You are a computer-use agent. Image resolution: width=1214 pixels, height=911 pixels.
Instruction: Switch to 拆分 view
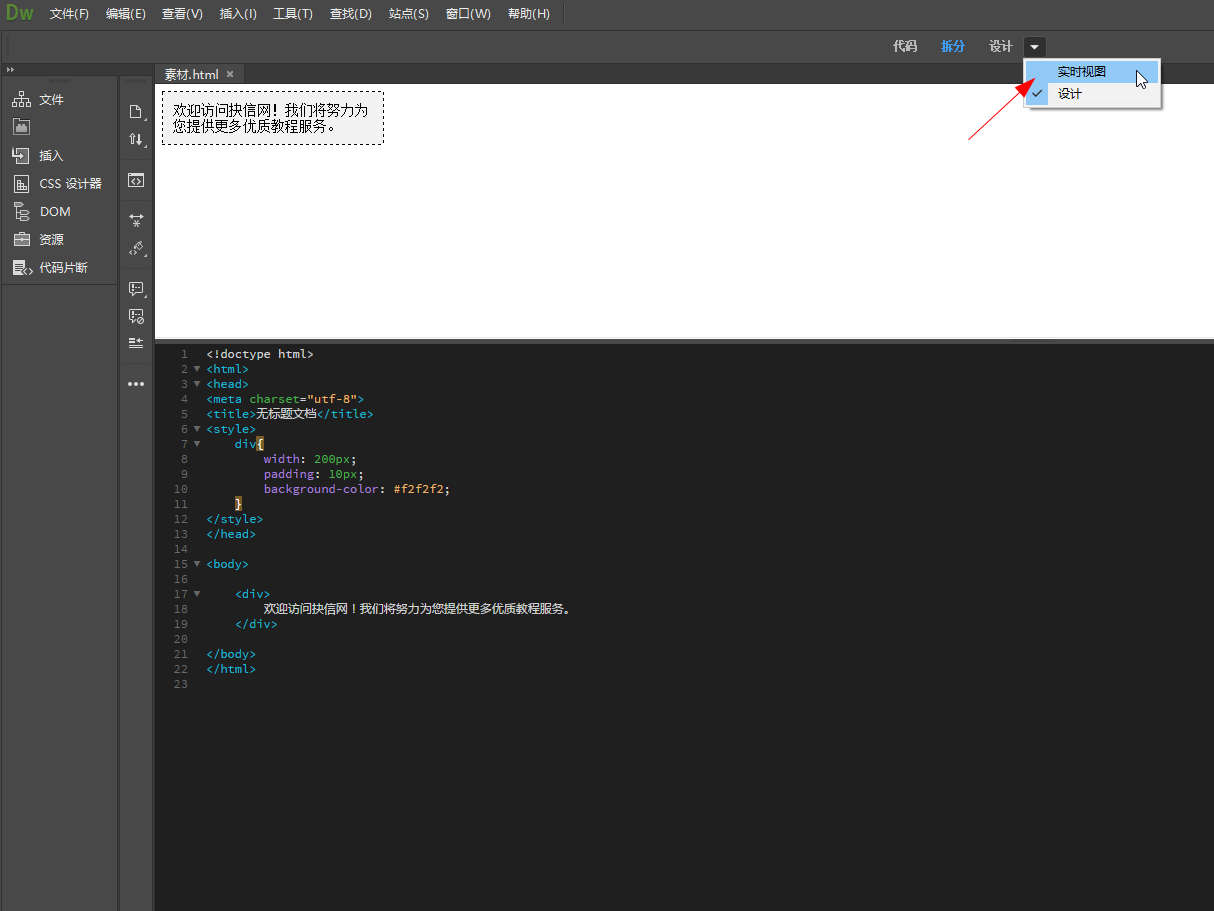point(953,46)
